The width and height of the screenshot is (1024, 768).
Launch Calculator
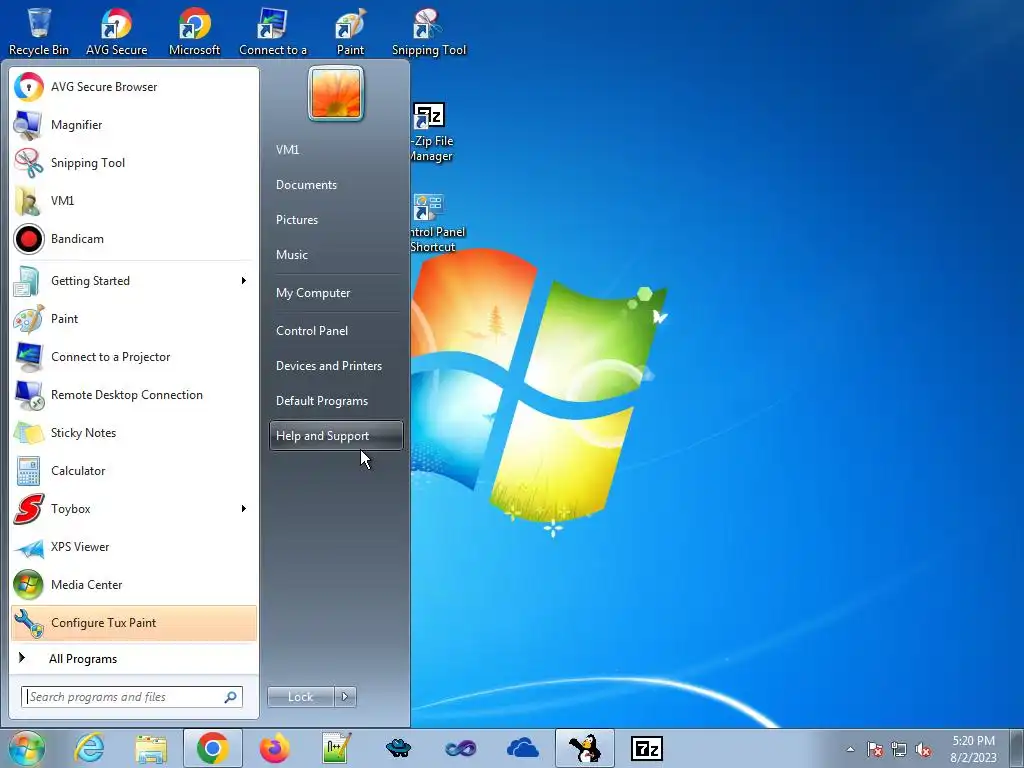point(134,470)
